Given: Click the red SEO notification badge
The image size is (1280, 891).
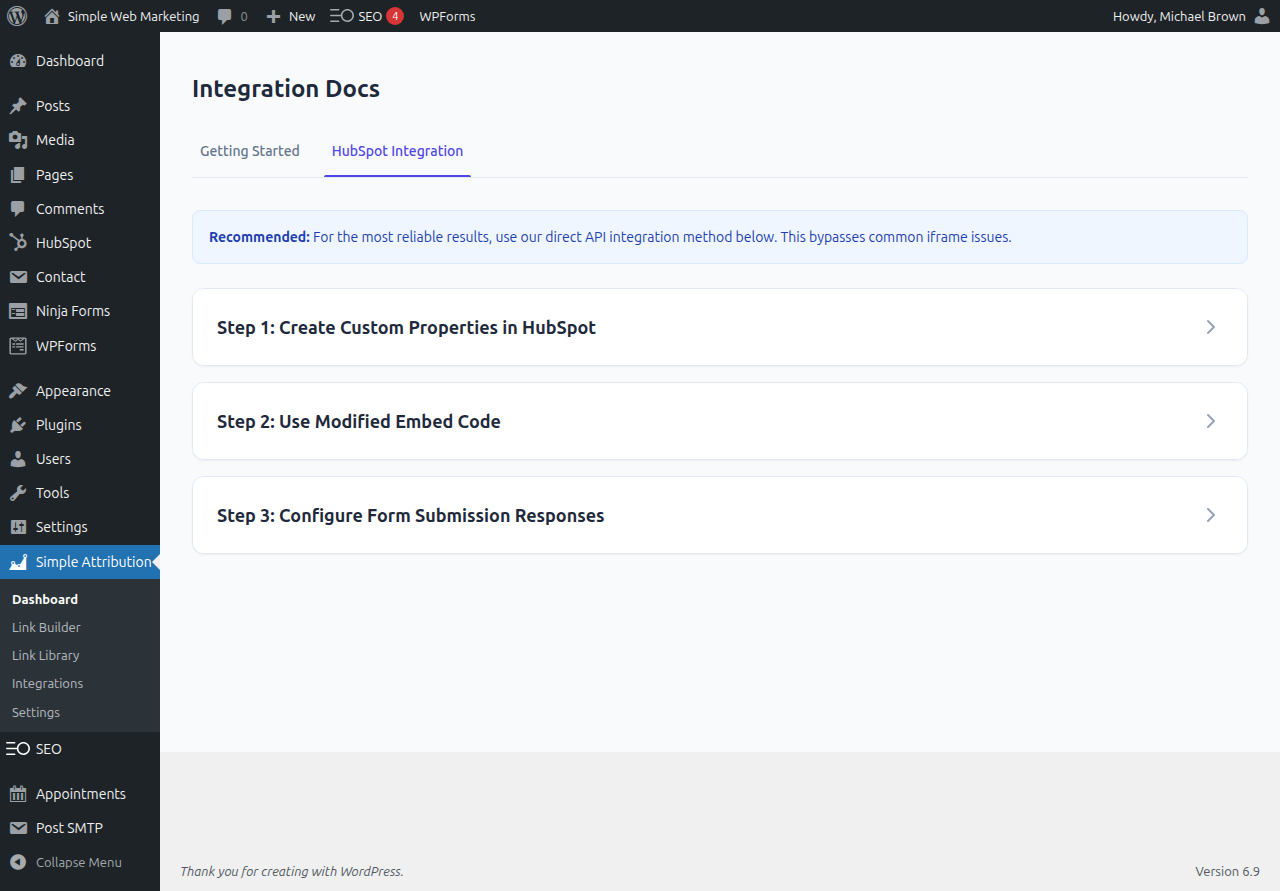Looking at the screenshot, I should click(x=396, y=16).
